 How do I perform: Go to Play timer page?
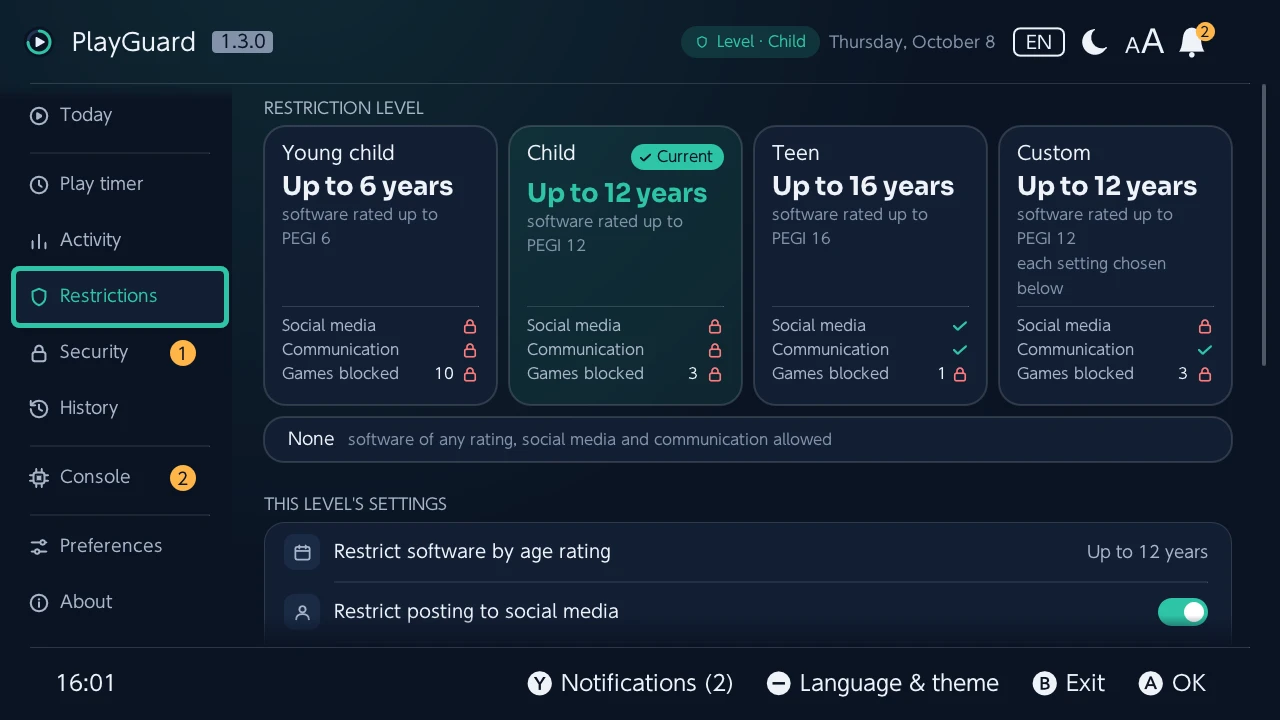[120, 184]
